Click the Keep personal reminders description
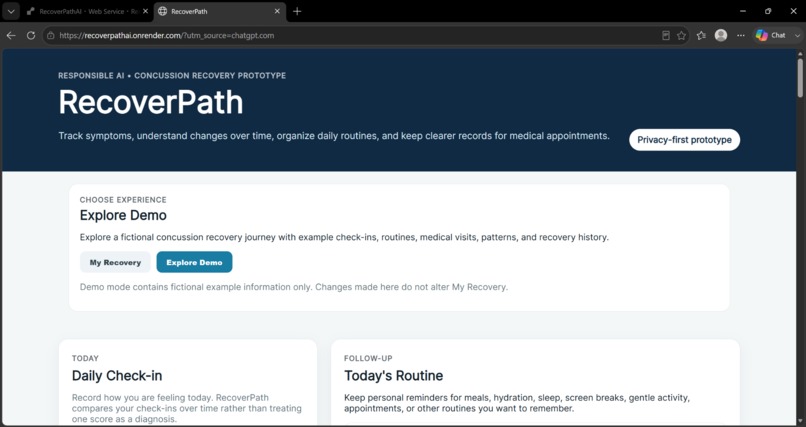Screen dimensions: 806x427 517,403
